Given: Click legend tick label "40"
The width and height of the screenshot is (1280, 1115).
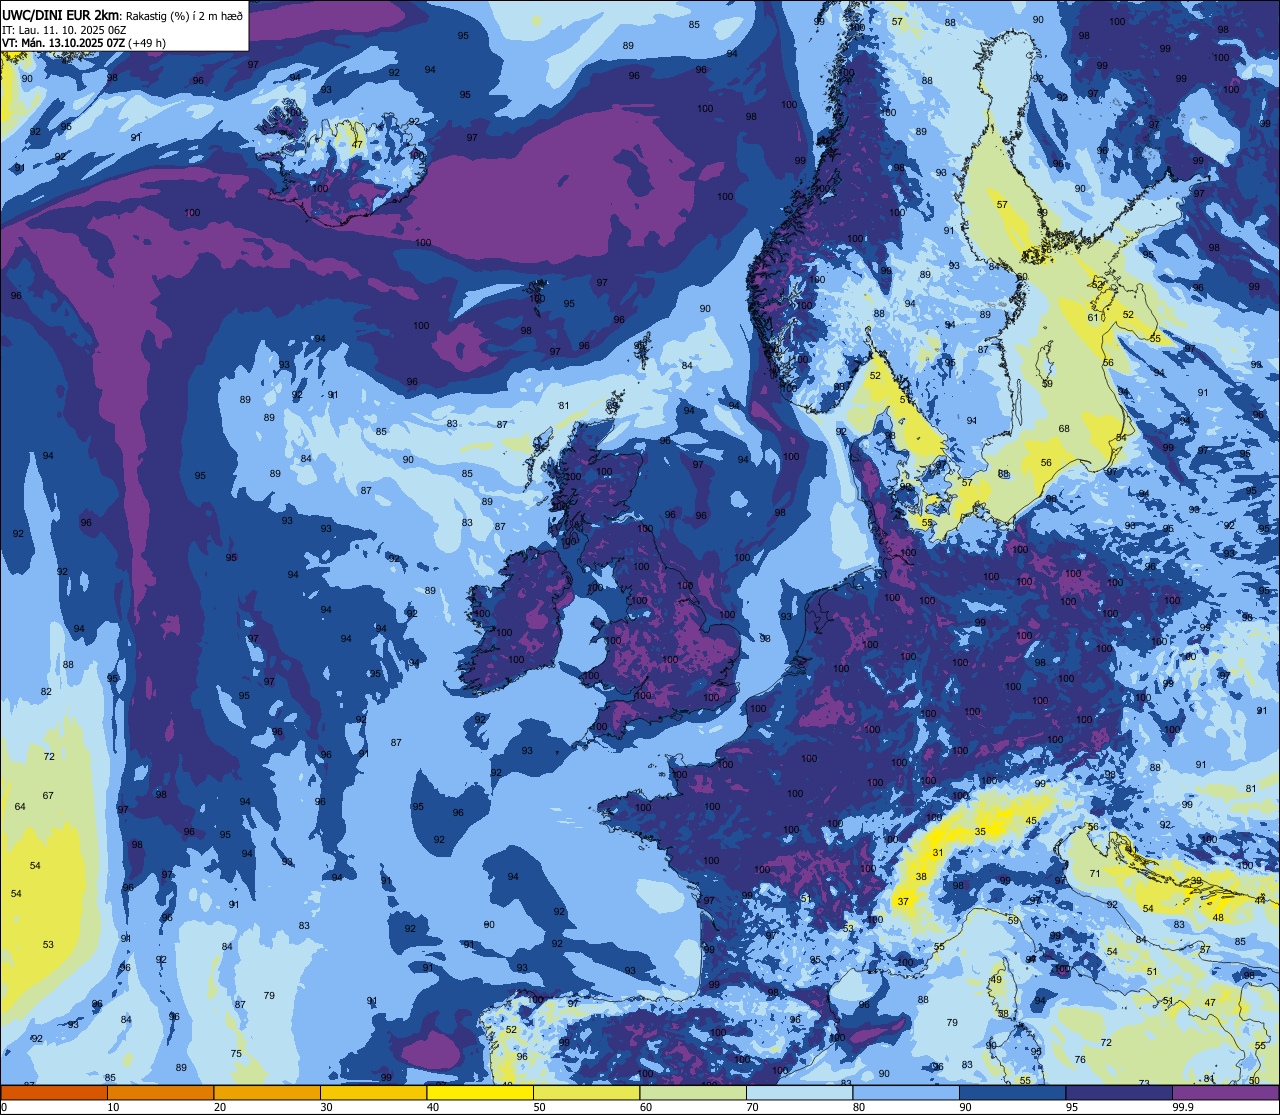Looking at the screenshot, I should [433, 1107].
